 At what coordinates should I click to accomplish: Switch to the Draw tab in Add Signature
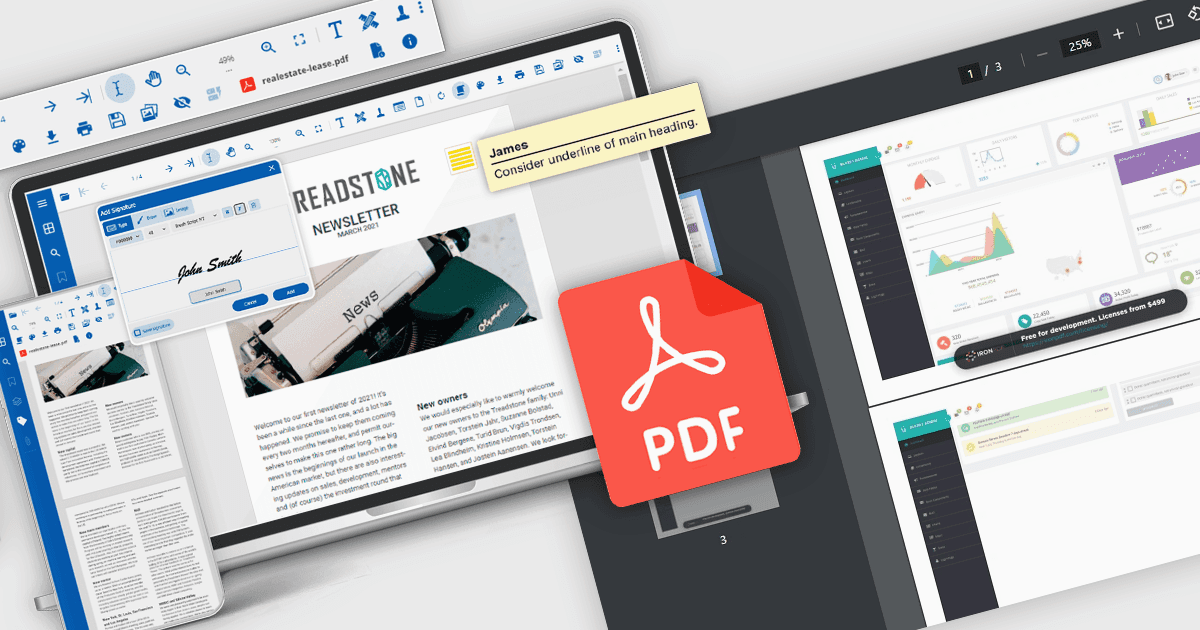click(147, 218)
